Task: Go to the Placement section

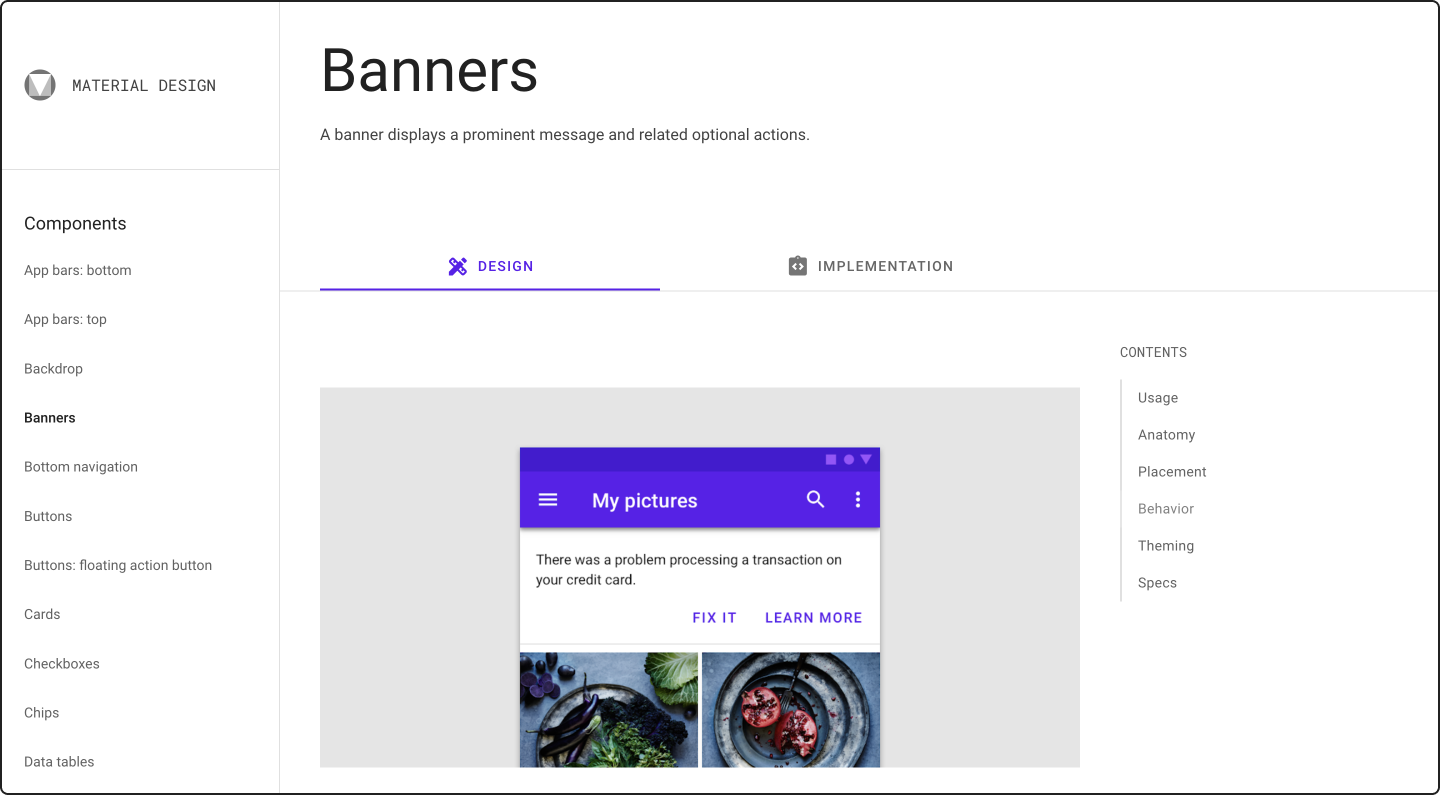Action: click(1172, 472)
